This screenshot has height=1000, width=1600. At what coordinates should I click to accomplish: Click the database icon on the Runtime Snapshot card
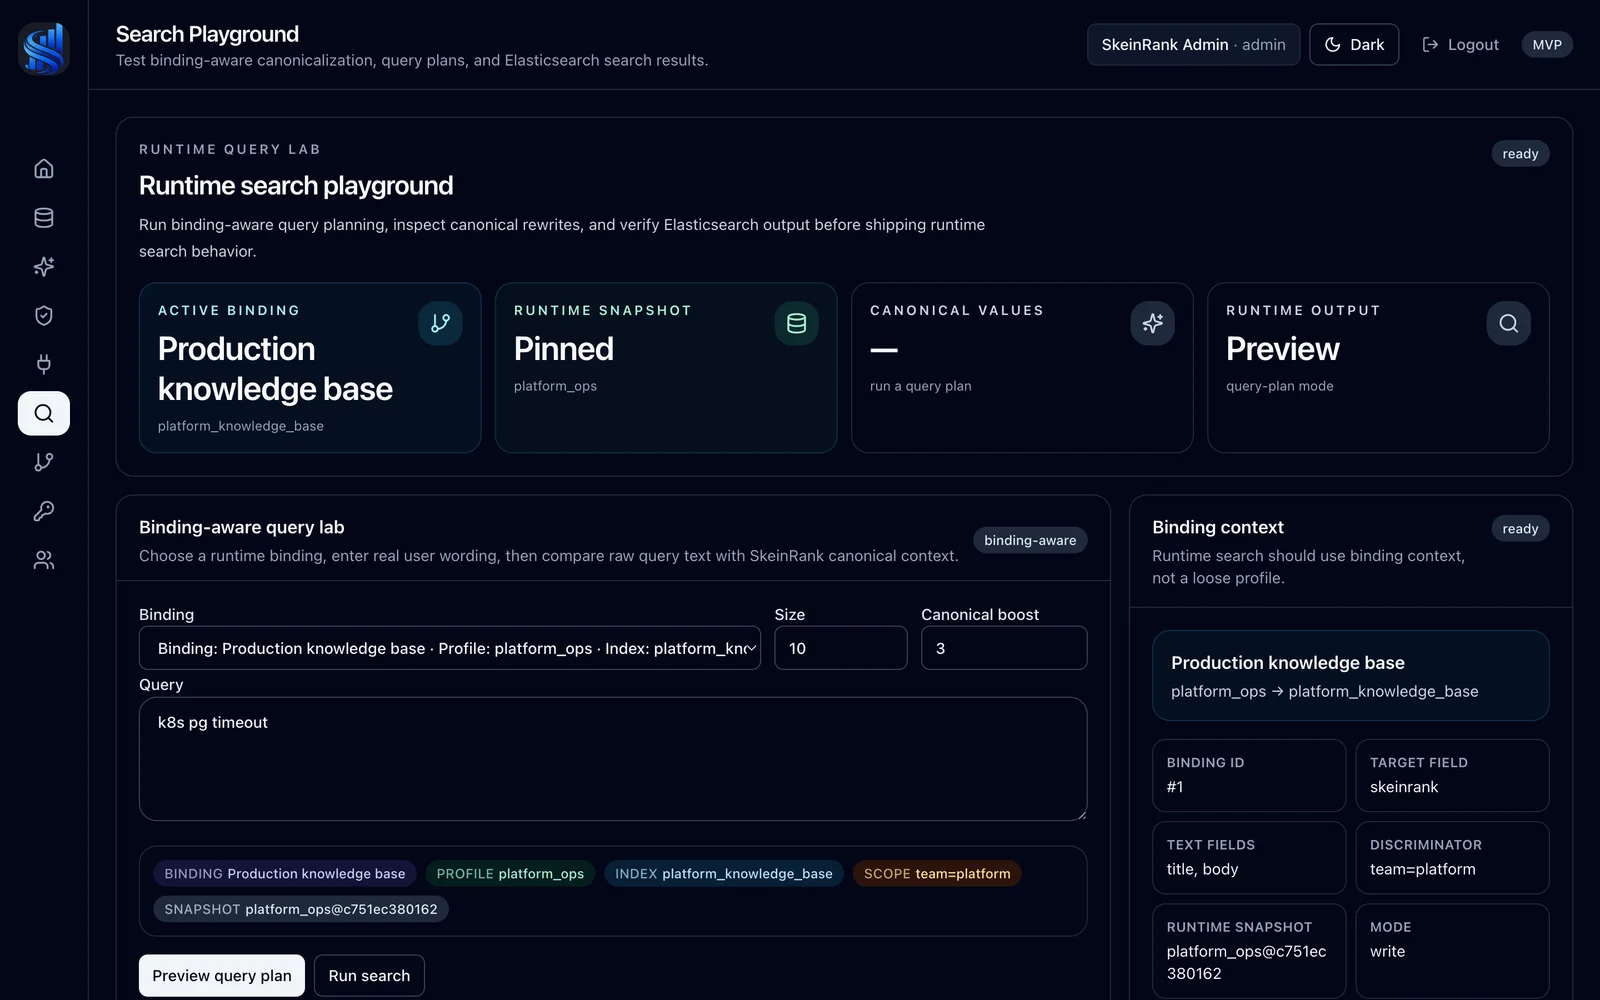[x=796, y=323]
